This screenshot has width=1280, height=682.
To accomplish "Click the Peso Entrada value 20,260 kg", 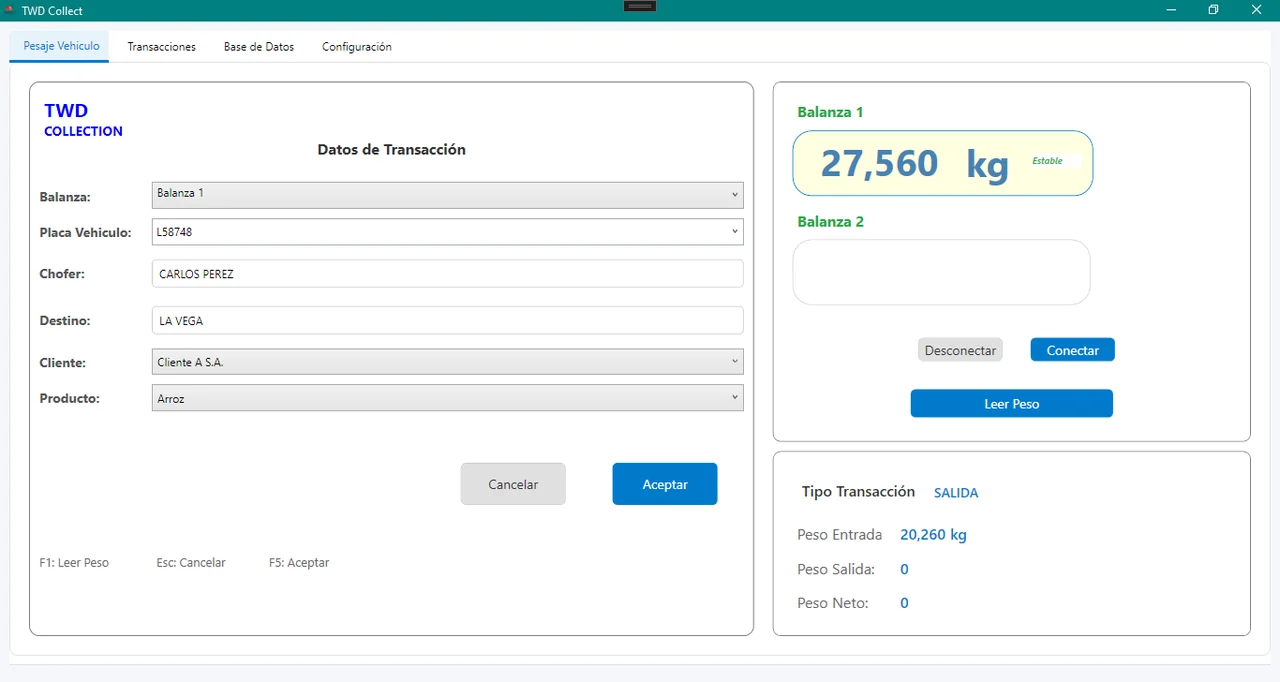I will point(934,535).
